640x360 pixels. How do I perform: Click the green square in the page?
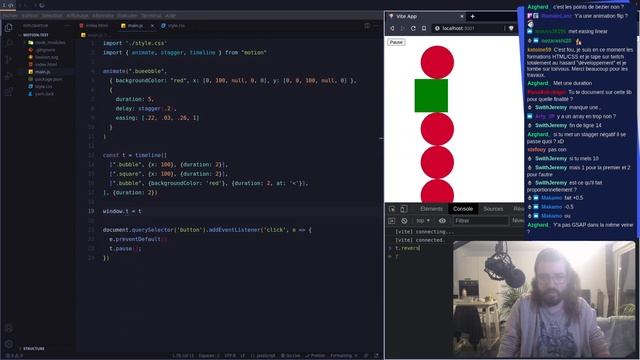click(431, 96)
